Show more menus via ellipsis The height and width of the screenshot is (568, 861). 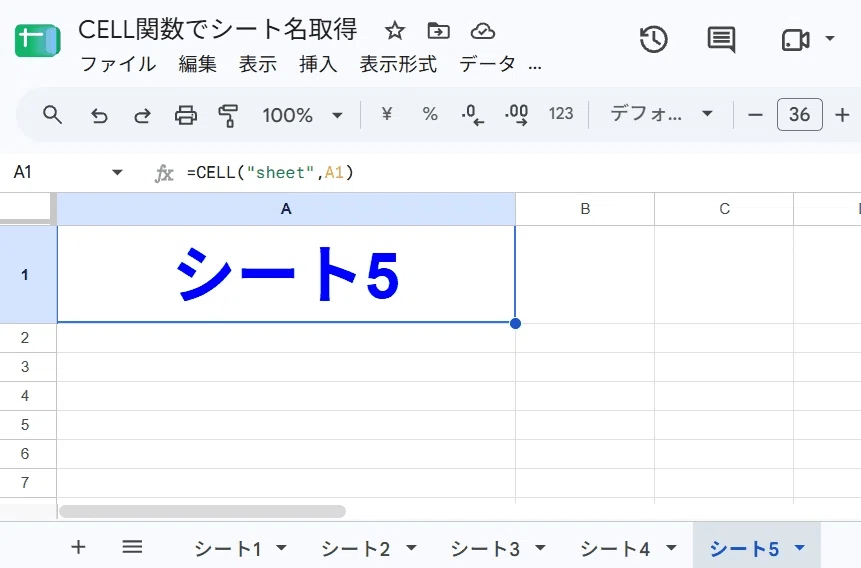pyautogui.click(x=535, y=68)
